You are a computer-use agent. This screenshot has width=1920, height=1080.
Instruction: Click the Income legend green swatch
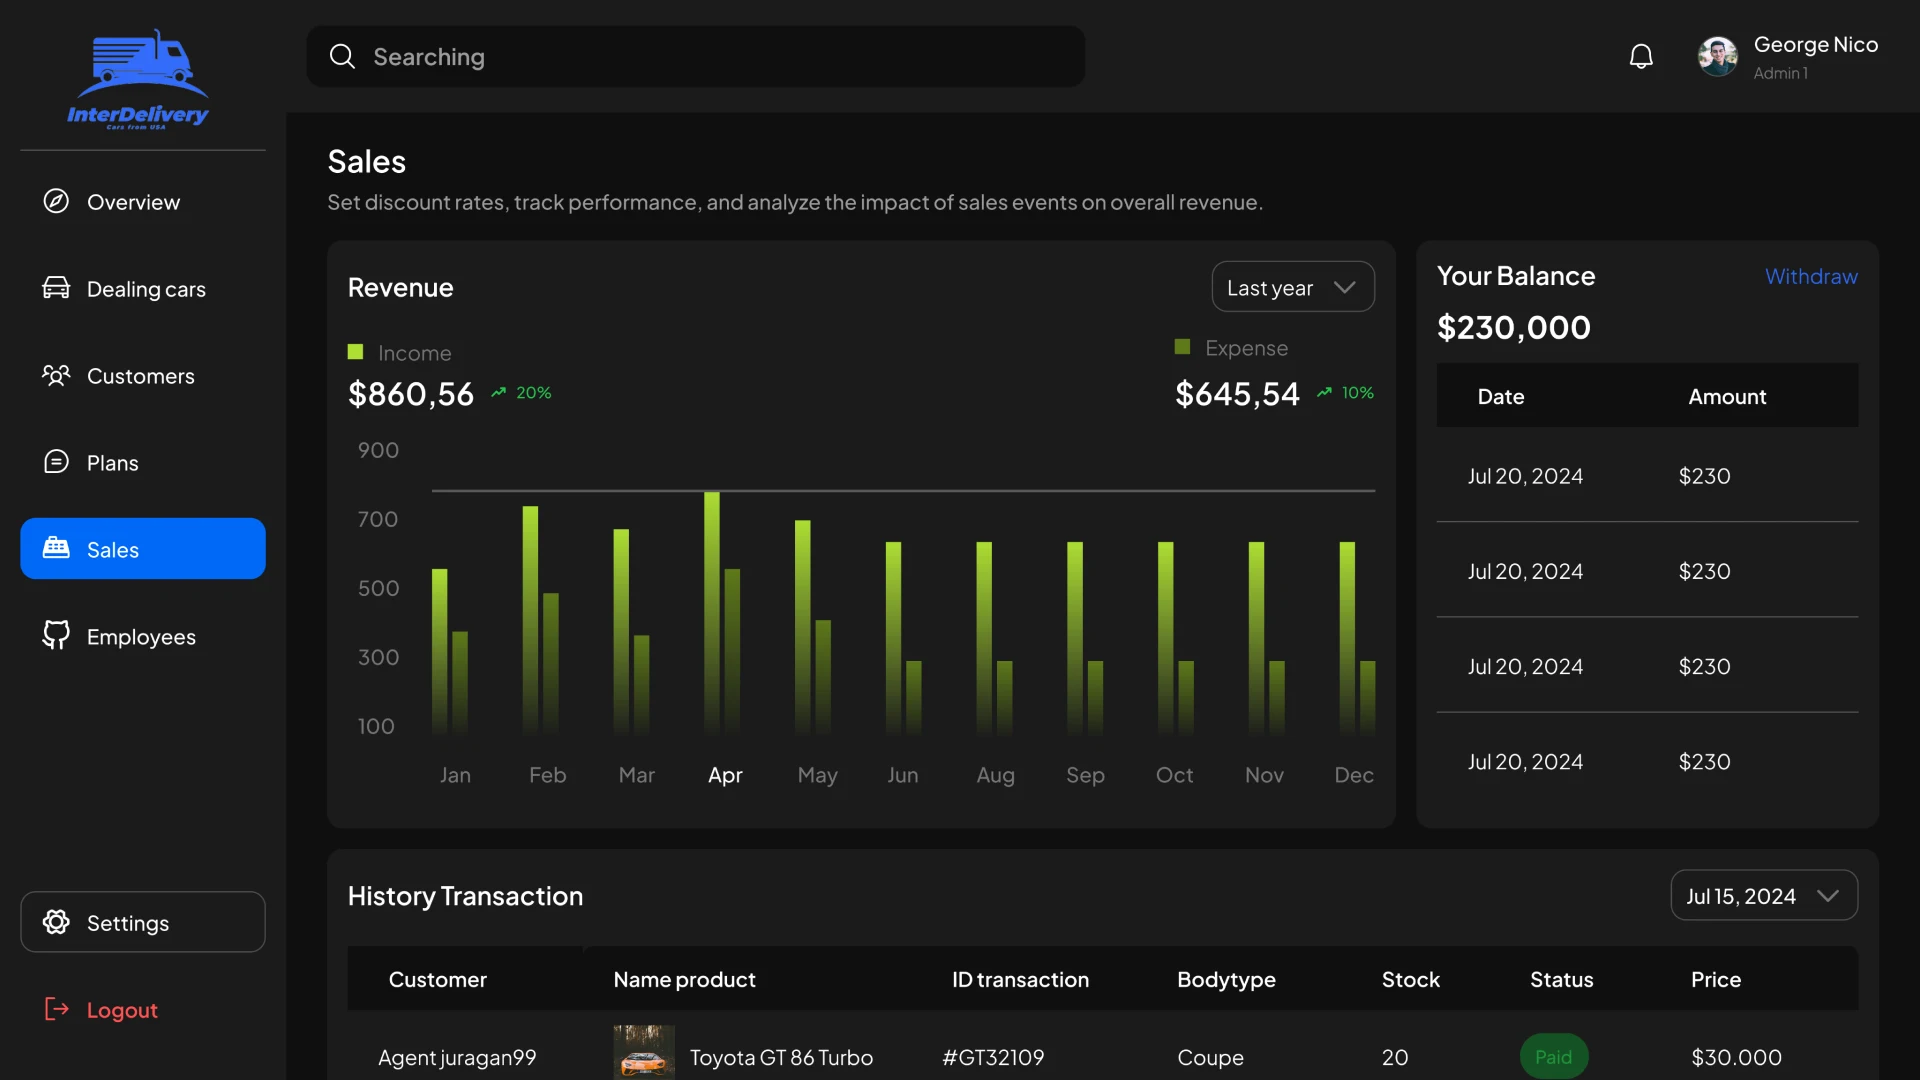pyautogui.click(x=355, y=352)
